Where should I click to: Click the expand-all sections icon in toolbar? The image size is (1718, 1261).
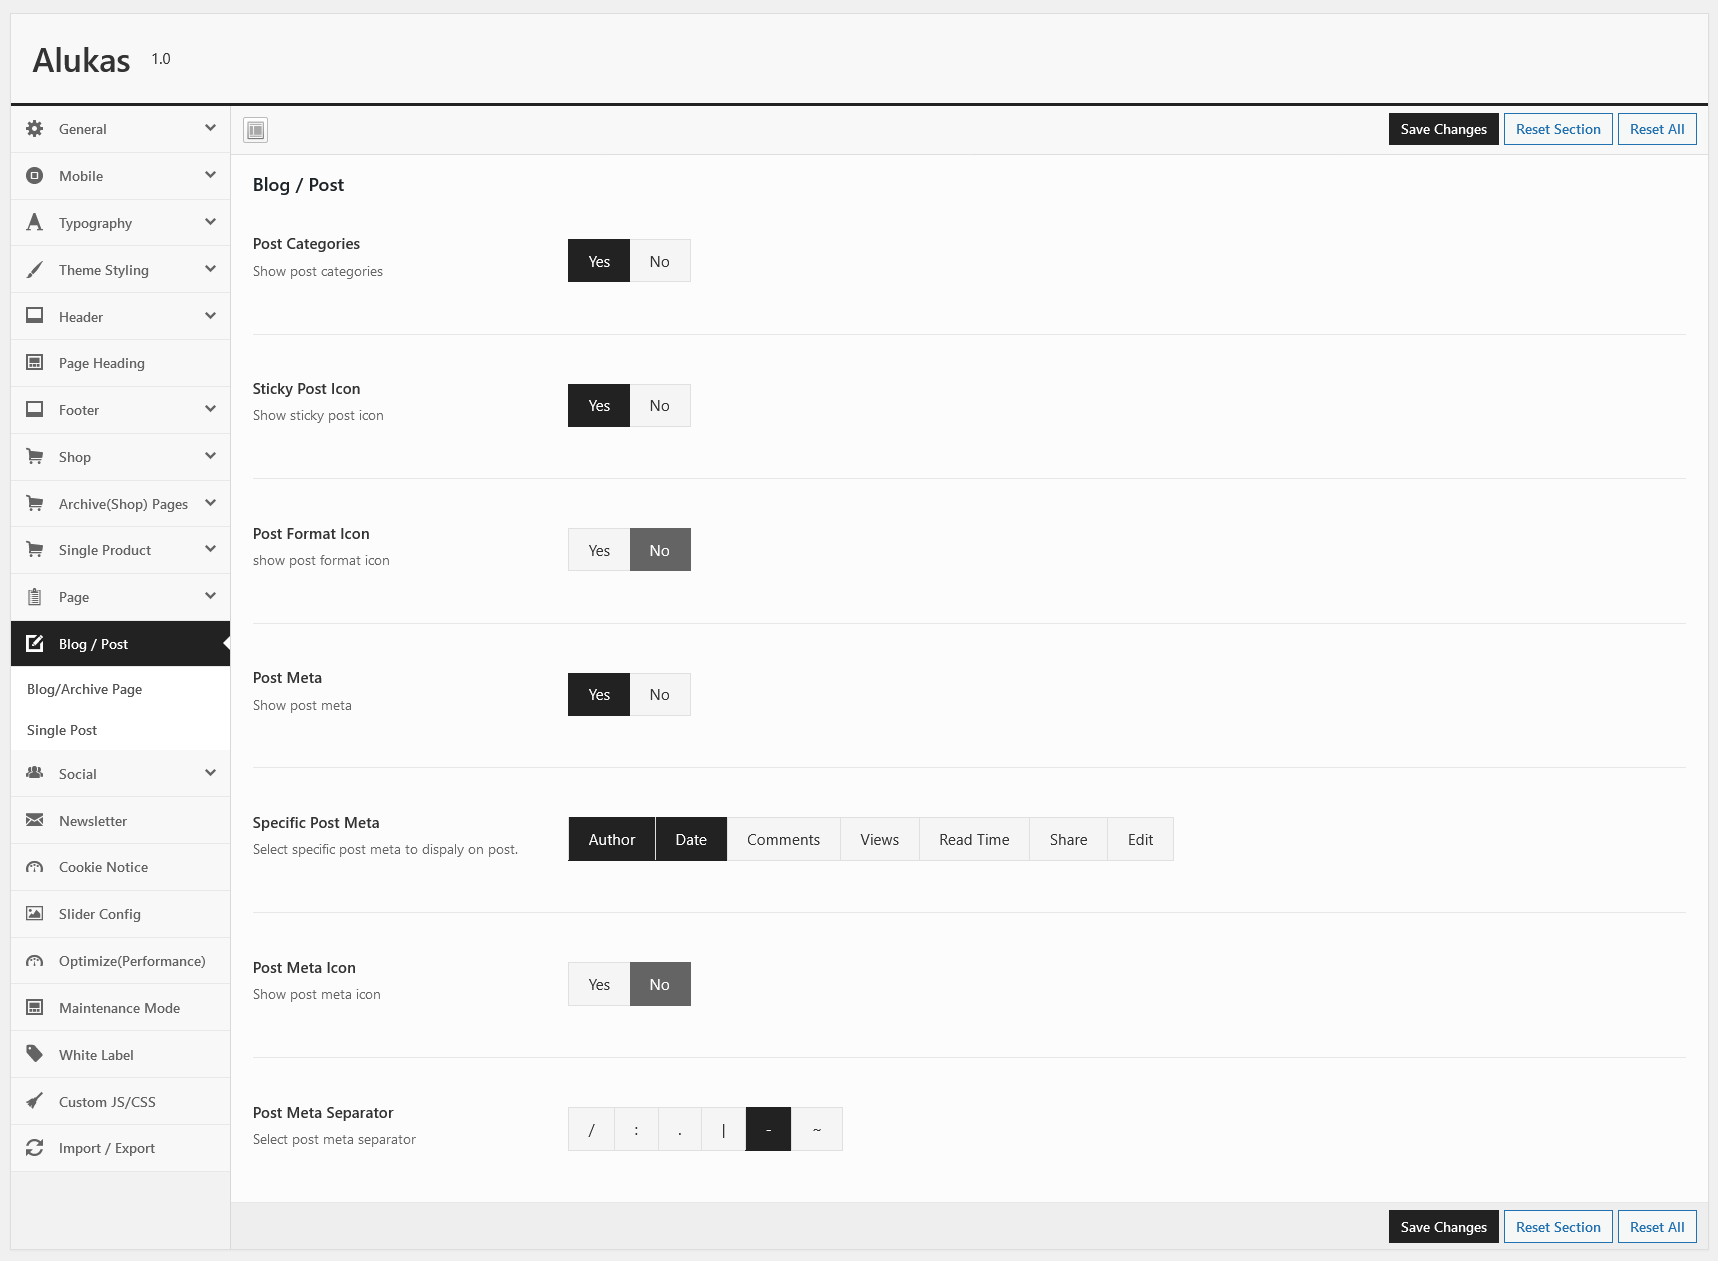click(x=256, y=130)
